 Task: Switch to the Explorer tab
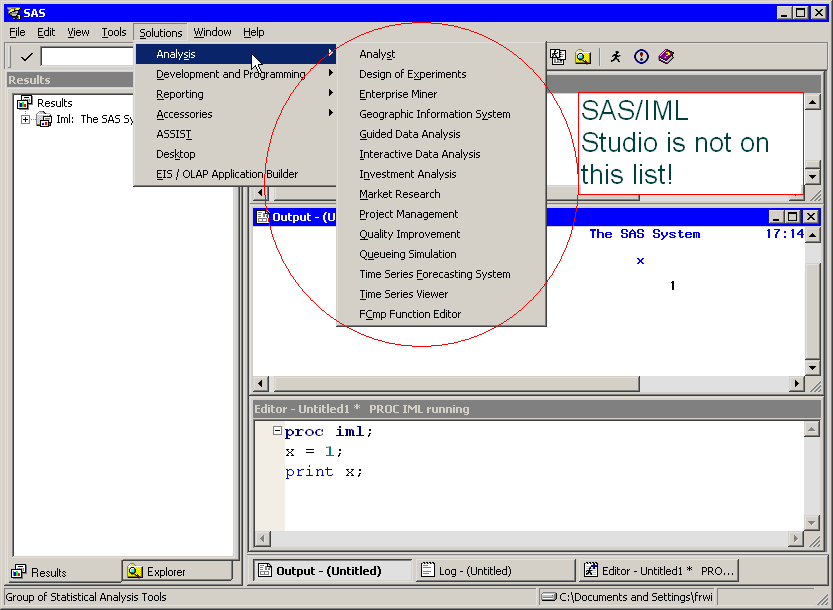pyautogui.click(x=177, y=571)
